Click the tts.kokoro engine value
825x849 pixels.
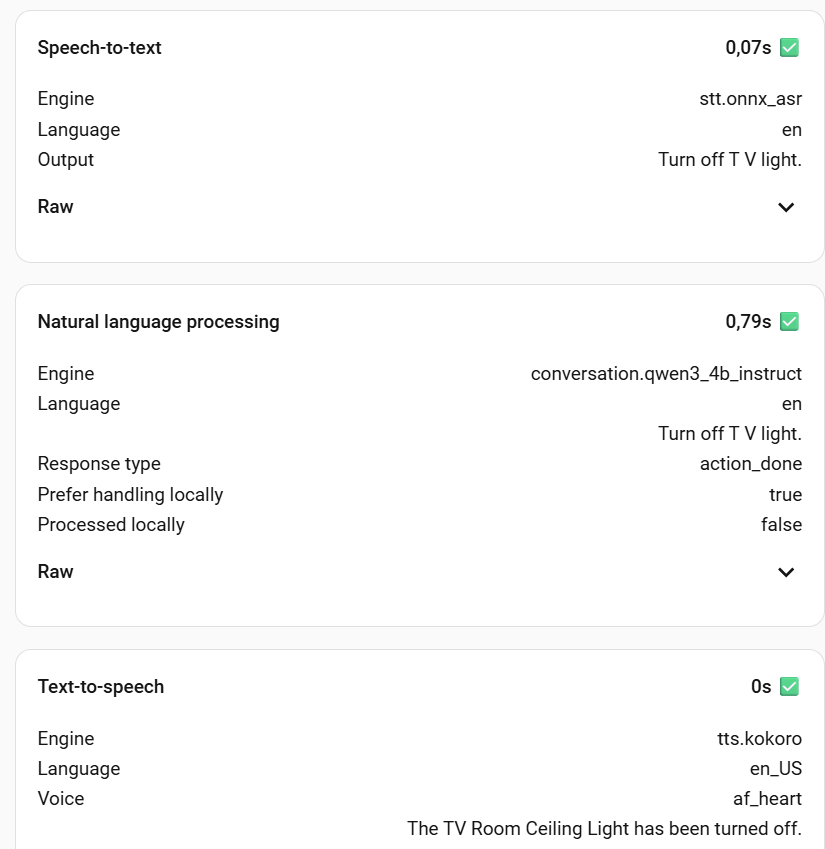coord(752,738)
